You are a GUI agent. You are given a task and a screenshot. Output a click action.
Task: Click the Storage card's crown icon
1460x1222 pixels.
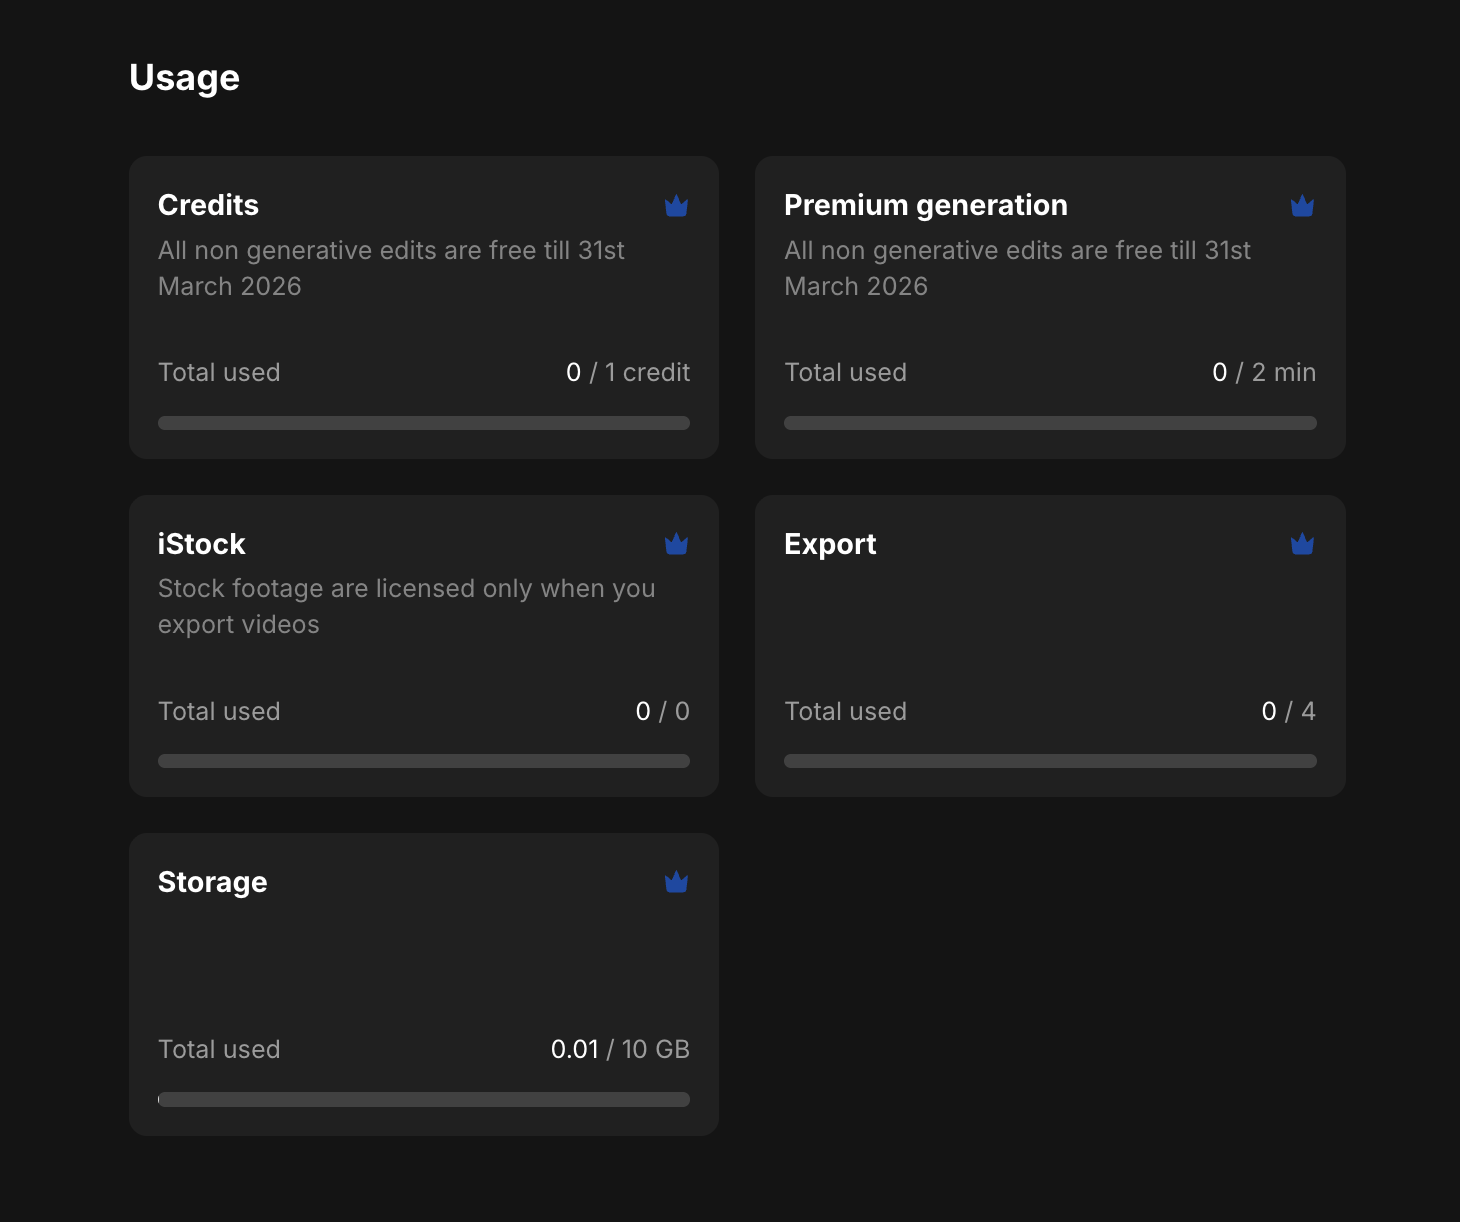point(676,882)
